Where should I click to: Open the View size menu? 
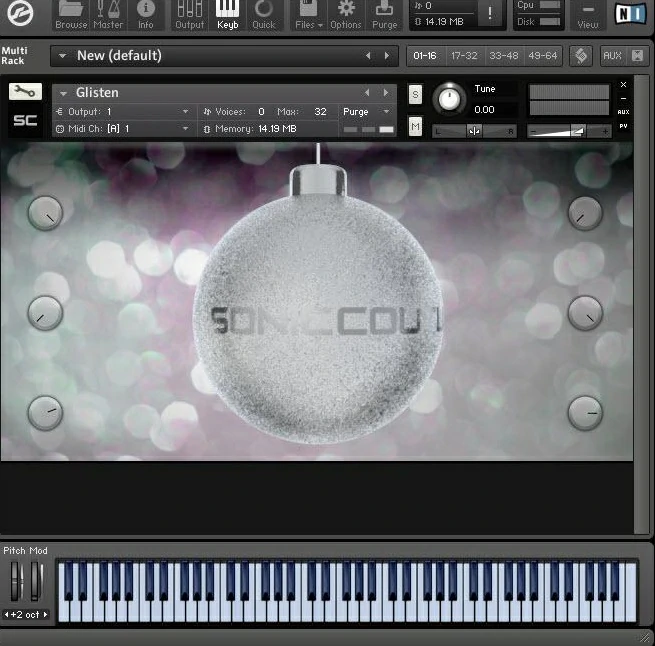pos(588,15)
